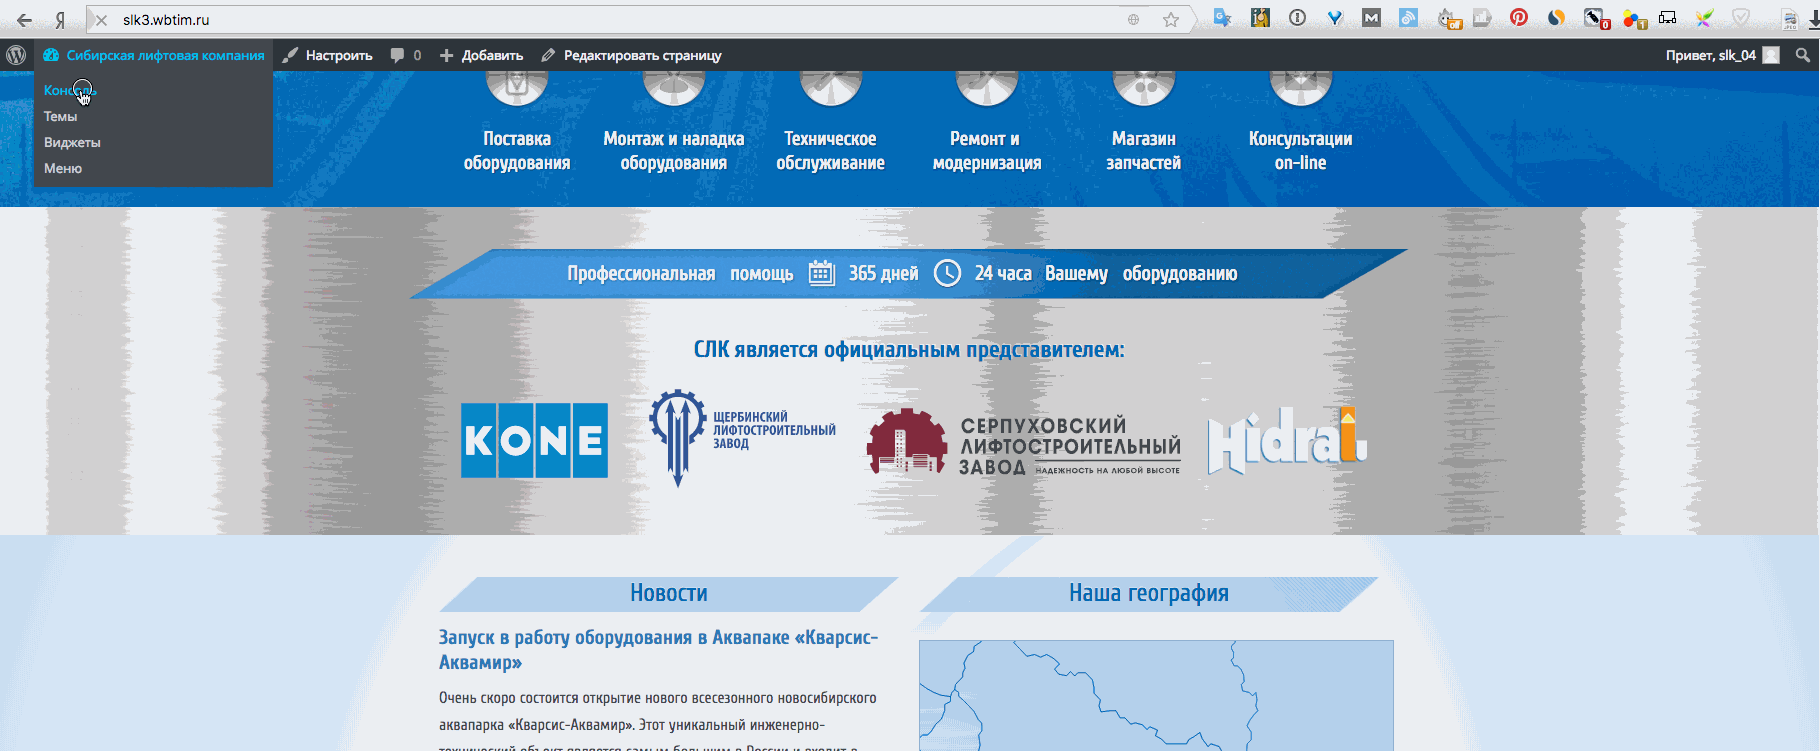Click the round icon above 'Поставка оборудования'
The width and height of the screenshot is (1820, 751).
pos(517,88)
